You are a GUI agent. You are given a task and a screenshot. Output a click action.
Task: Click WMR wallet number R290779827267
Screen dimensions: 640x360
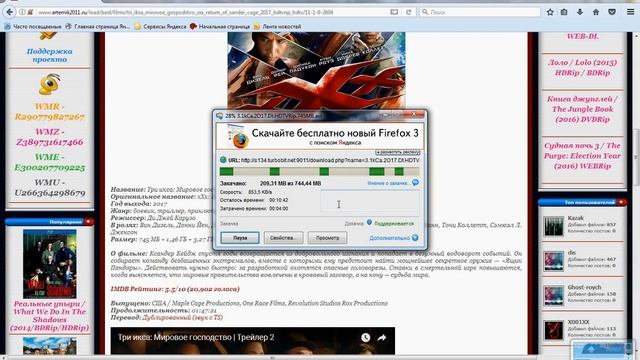pos(50,117)
